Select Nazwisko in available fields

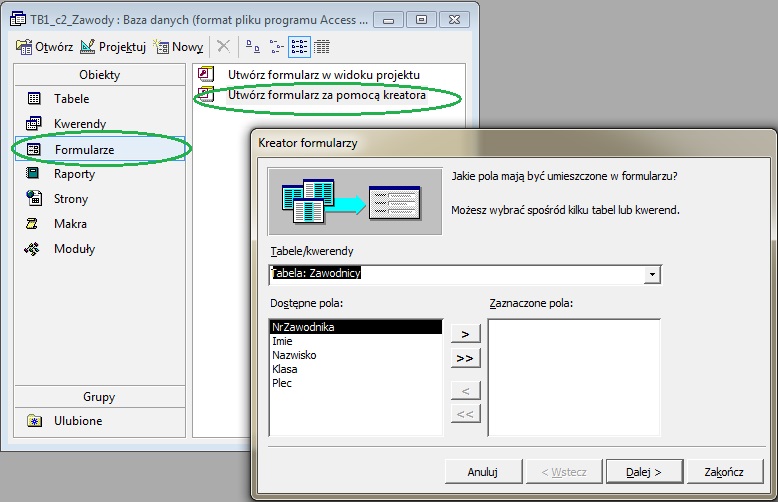(x=356, y=355)
